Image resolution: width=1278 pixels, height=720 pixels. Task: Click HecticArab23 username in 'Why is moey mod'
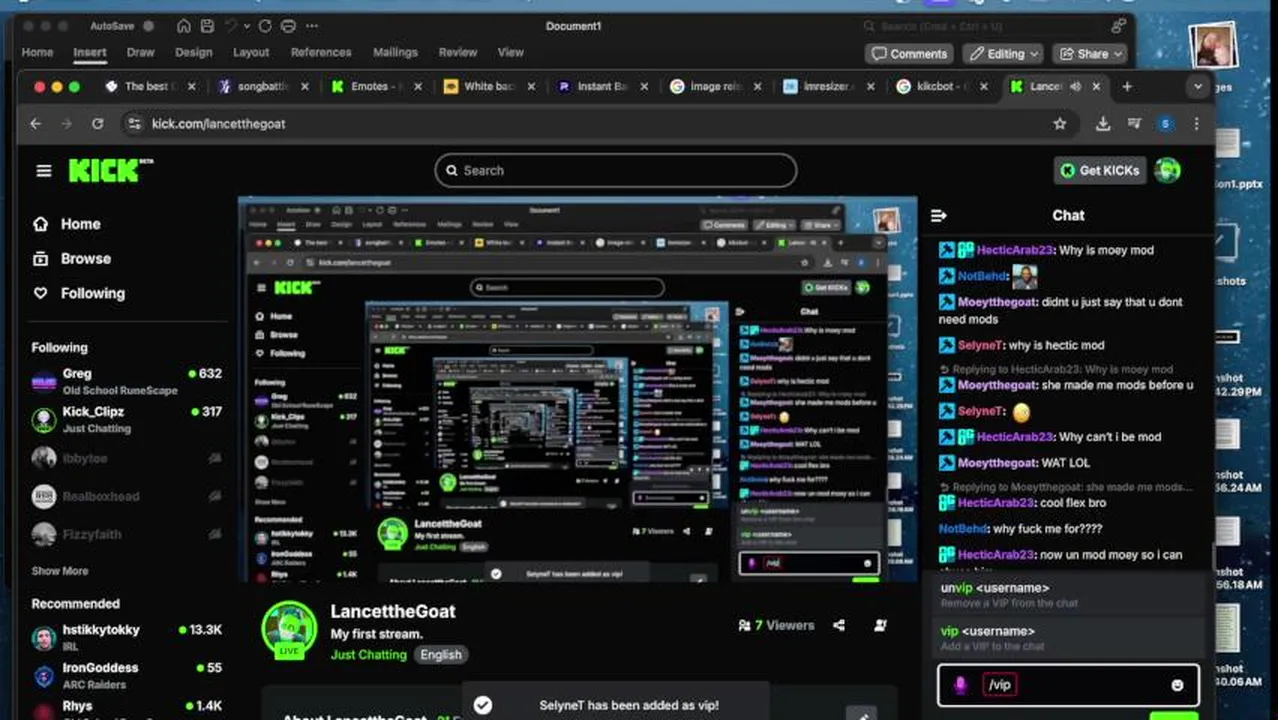(x=1015, y=250)
